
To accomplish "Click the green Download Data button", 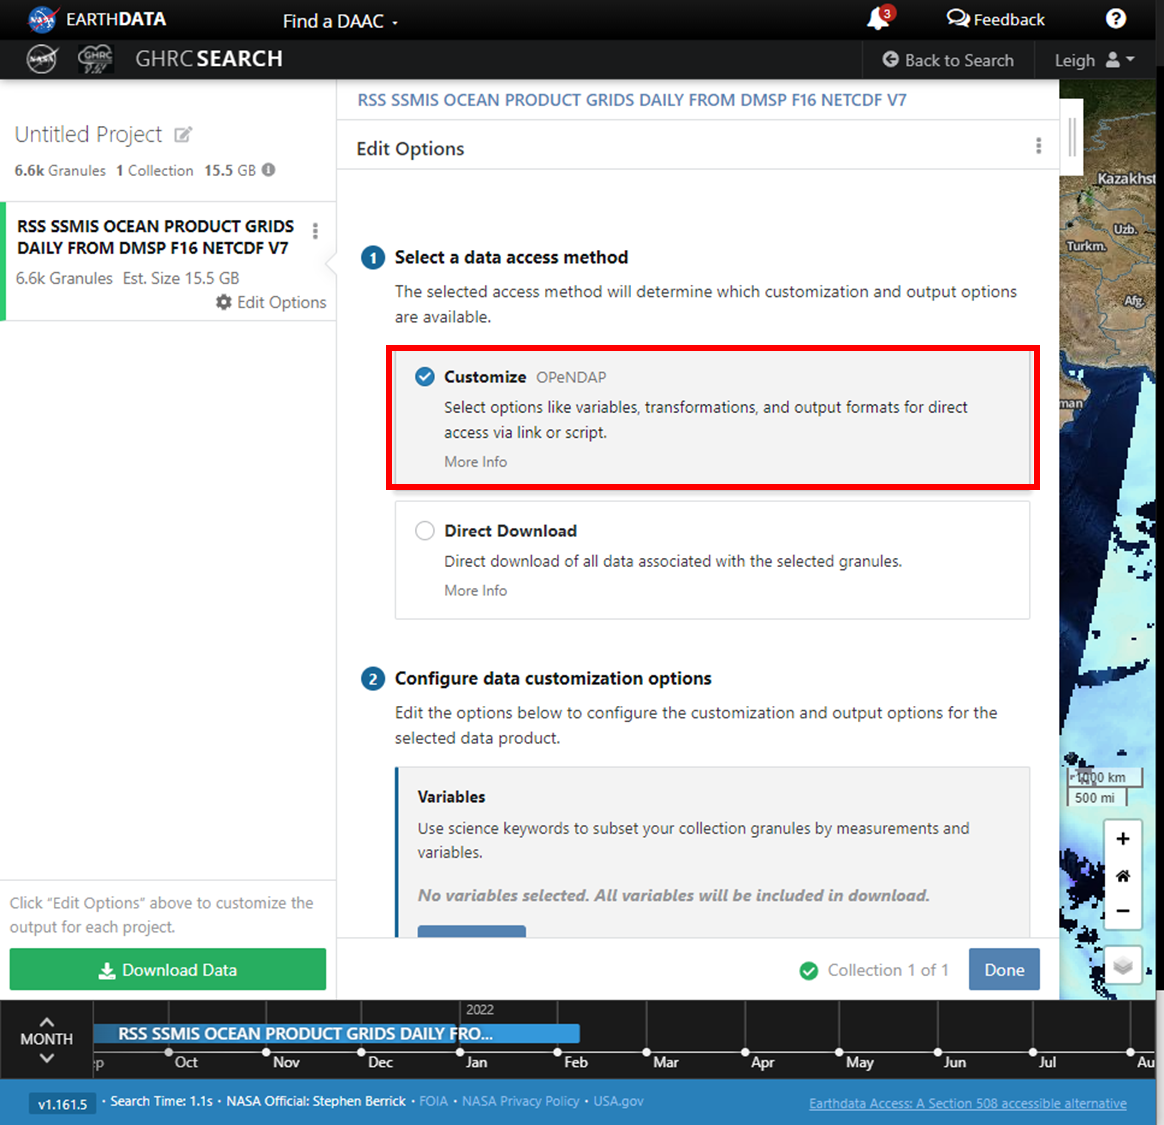I will point(168,969).
